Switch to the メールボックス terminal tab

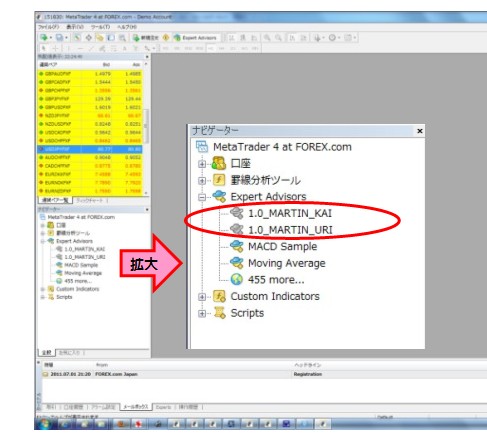[135, 407]
